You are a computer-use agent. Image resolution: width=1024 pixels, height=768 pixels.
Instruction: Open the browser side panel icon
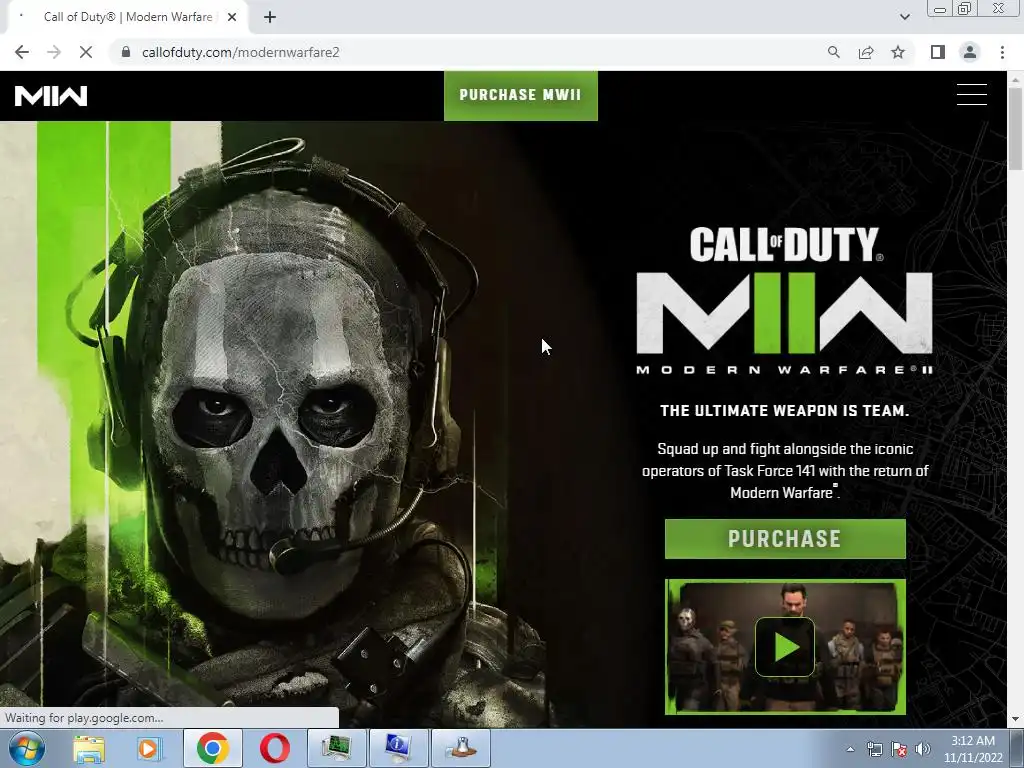(x=938, y=52)
